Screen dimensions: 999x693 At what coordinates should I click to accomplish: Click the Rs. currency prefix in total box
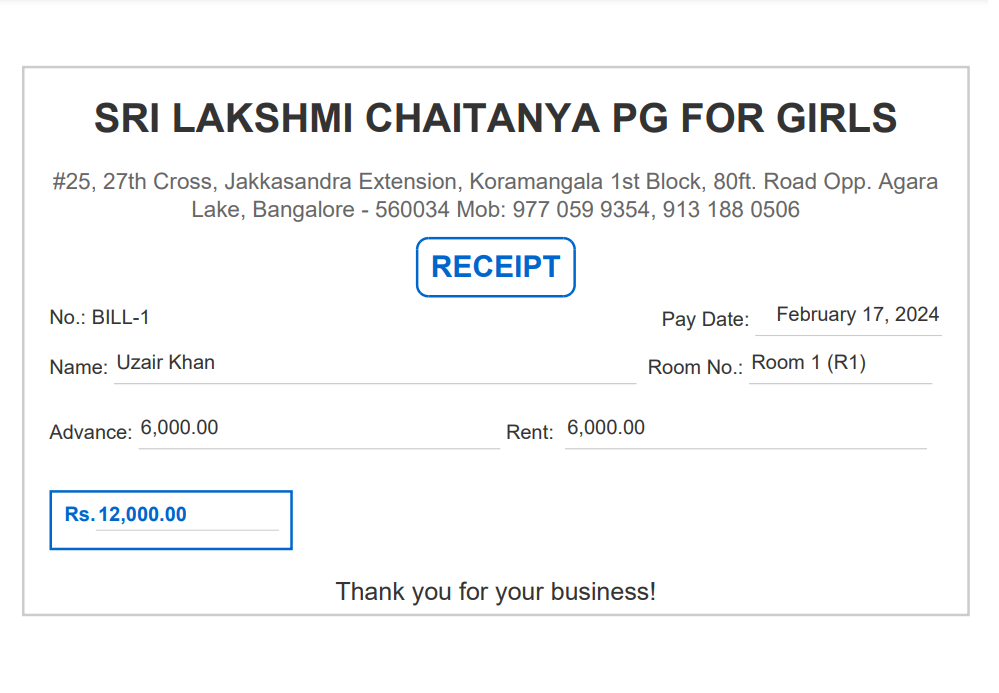79,515
